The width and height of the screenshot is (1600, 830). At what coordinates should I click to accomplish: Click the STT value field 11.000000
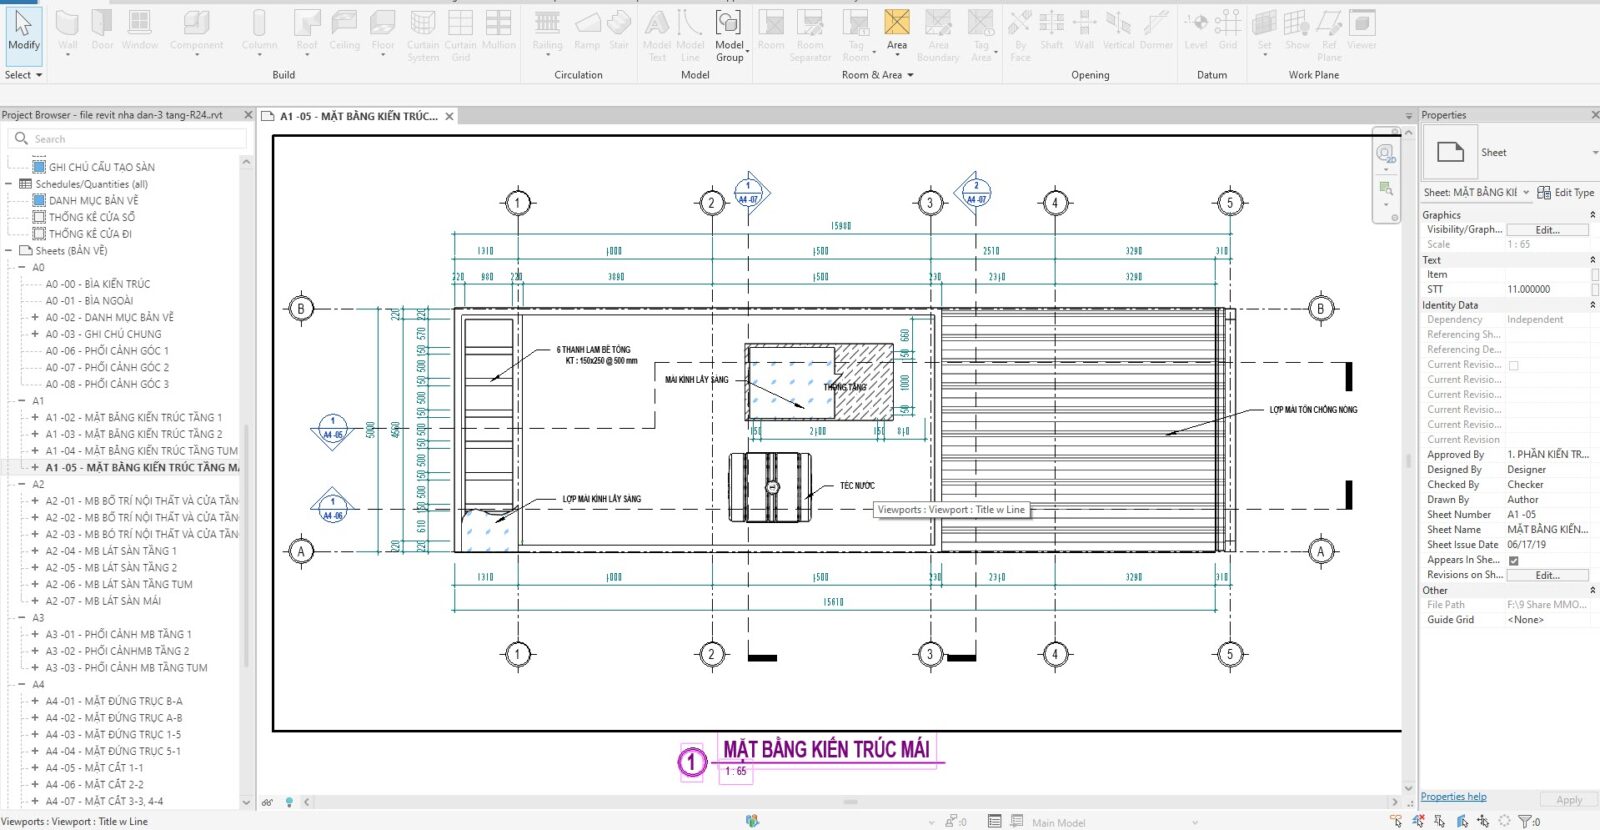point(1546,289)
